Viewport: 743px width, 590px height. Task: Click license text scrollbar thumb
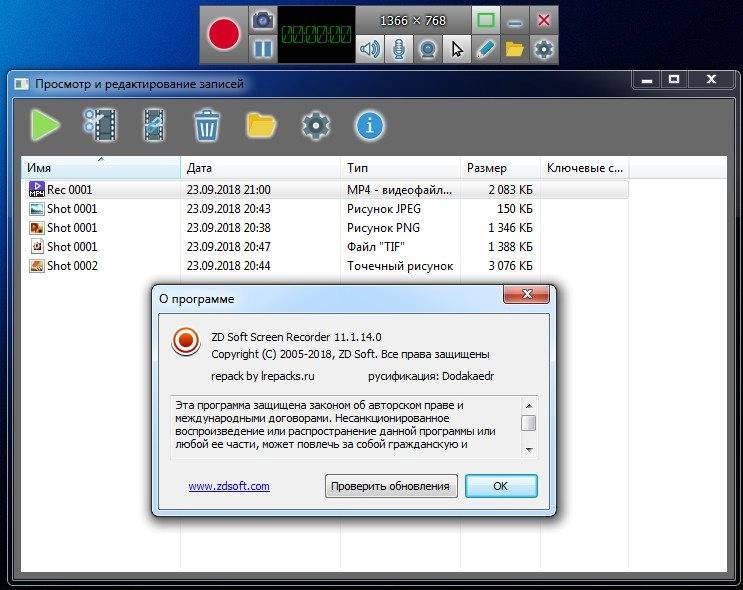tap(529, 423)
